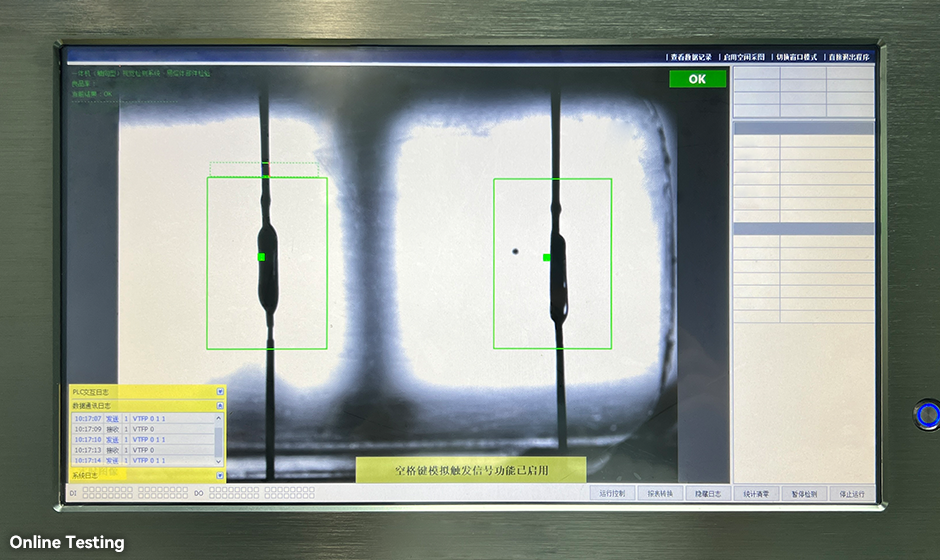Click green center marker in right detection box
This screenshot has width=940, height=560.
[x=547, y=258]
